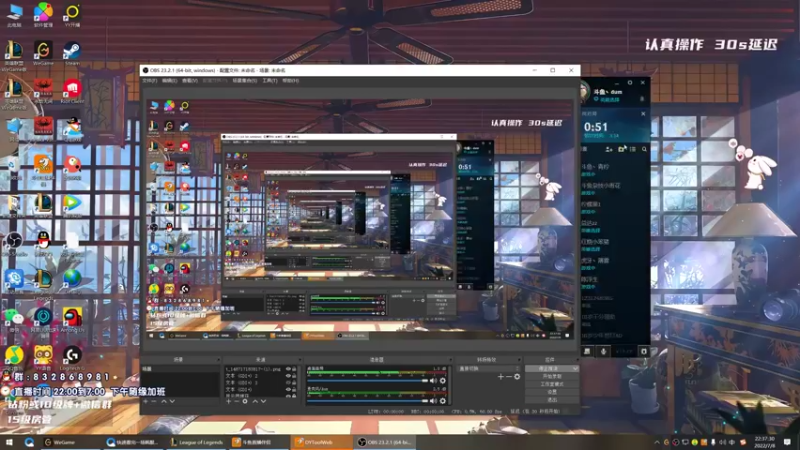
Task: Close the 0:51 timer banner in the friends panel
Action: (643, 114)
